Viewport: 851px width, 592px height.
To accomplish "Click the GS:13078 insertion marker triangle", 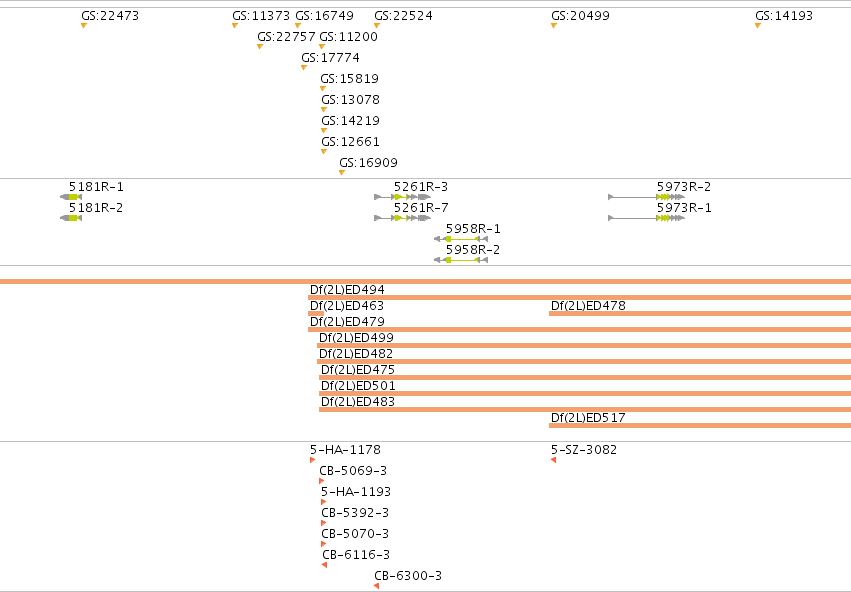I will (x=323, y=110).
